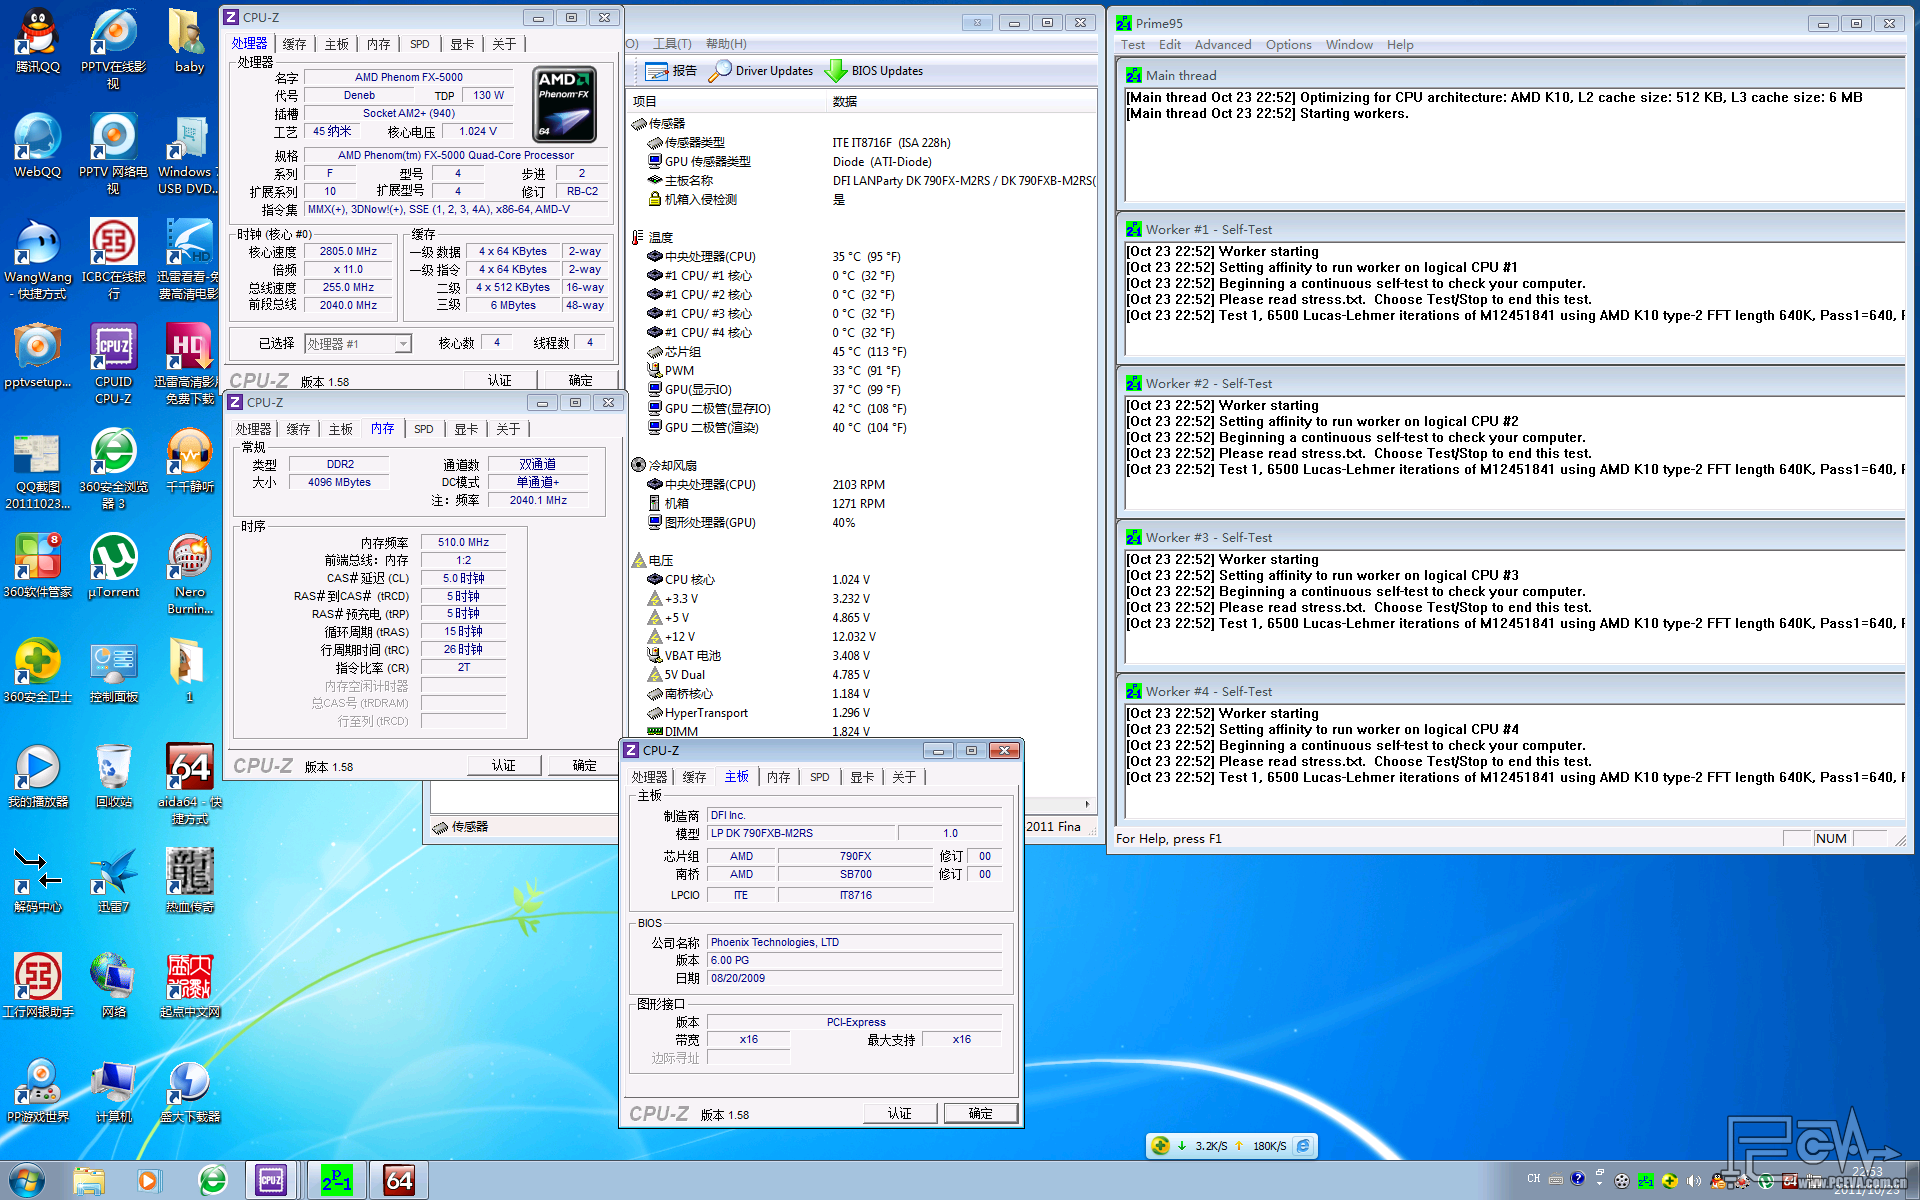Select 内存 tab in mainboard CPU-Z window

point(778,777)
